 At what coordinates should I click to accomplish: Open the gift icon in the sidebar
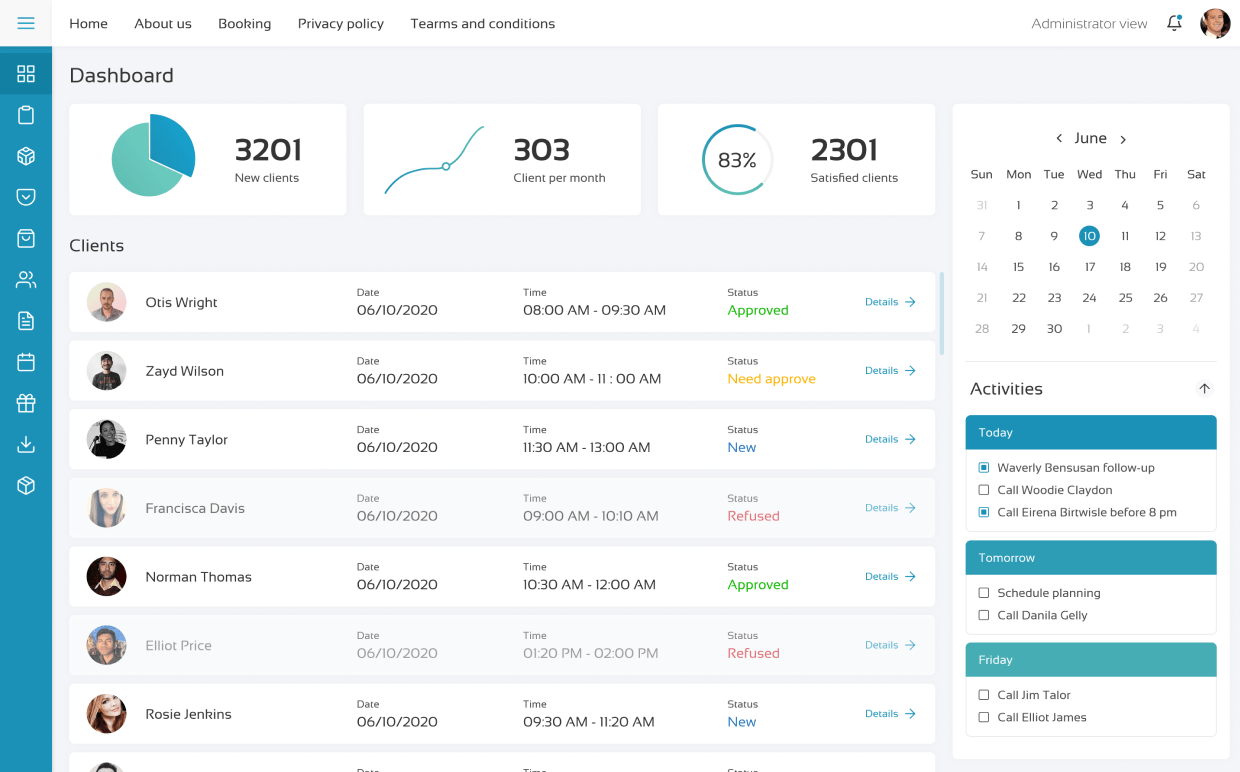click(x=25, y=402)
